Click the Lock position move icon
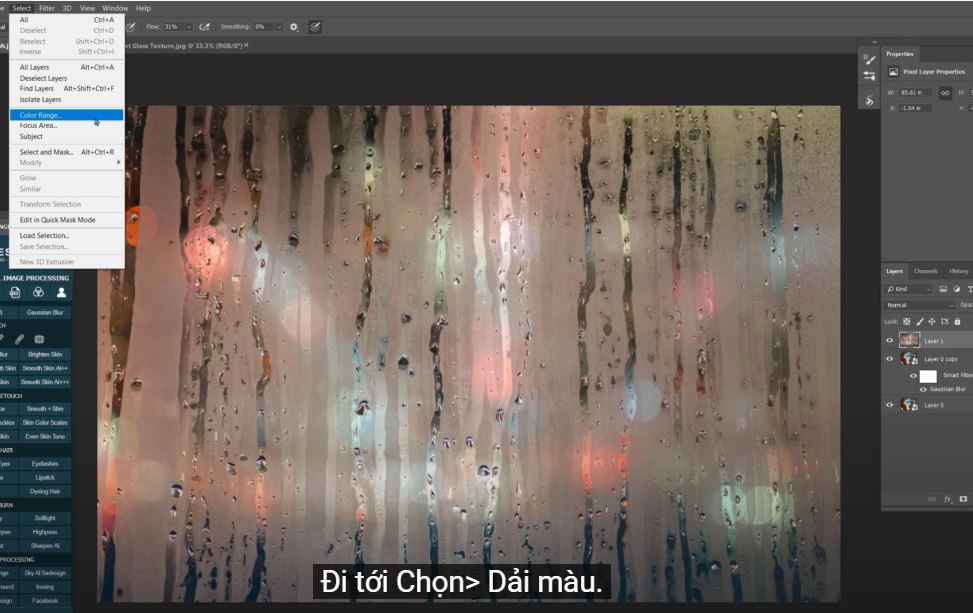 [931, 321]
